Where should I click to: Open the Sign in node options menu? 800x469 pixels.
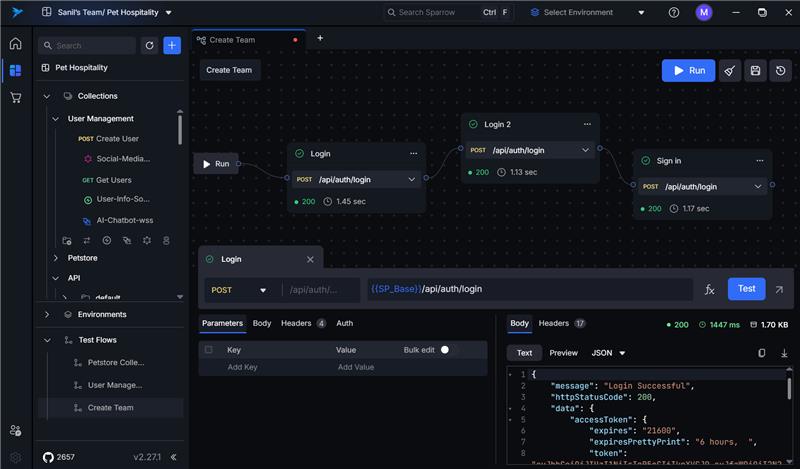(x=760, y=161)
